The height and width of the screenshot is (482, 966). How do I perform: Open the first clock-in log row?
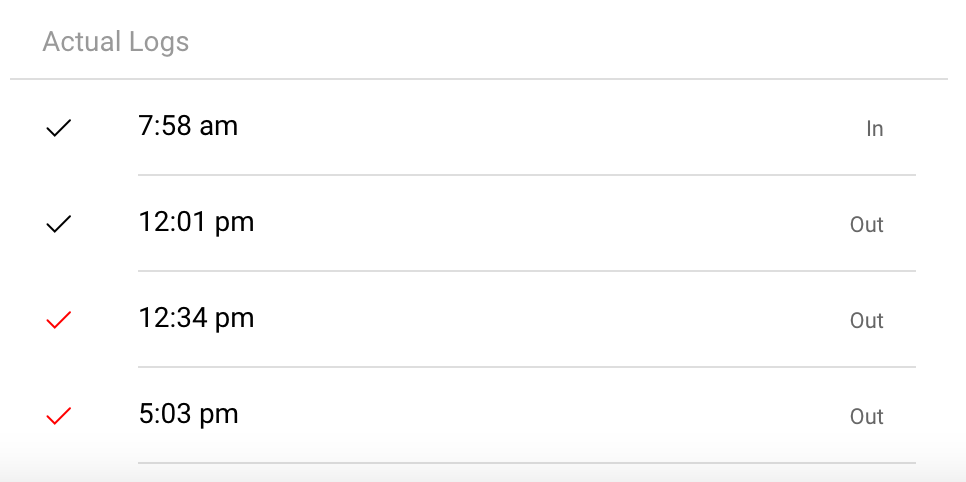[500, 128]
